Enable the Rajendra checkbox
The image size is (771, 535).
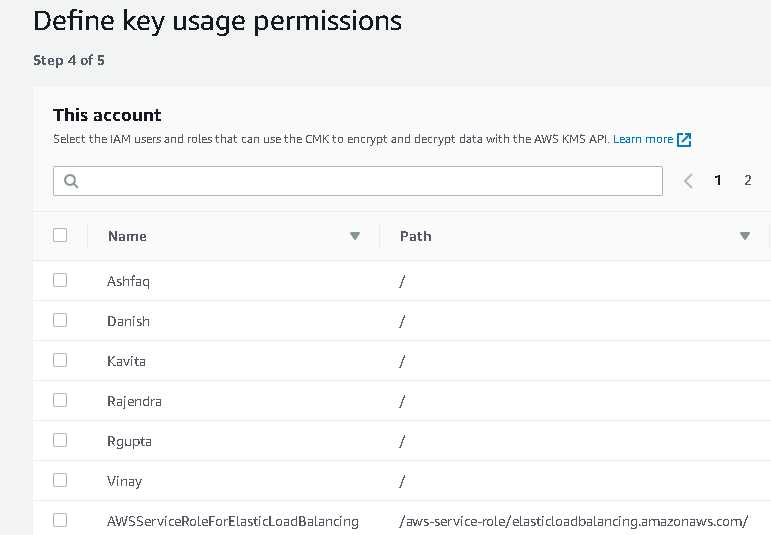coord(60,400)
